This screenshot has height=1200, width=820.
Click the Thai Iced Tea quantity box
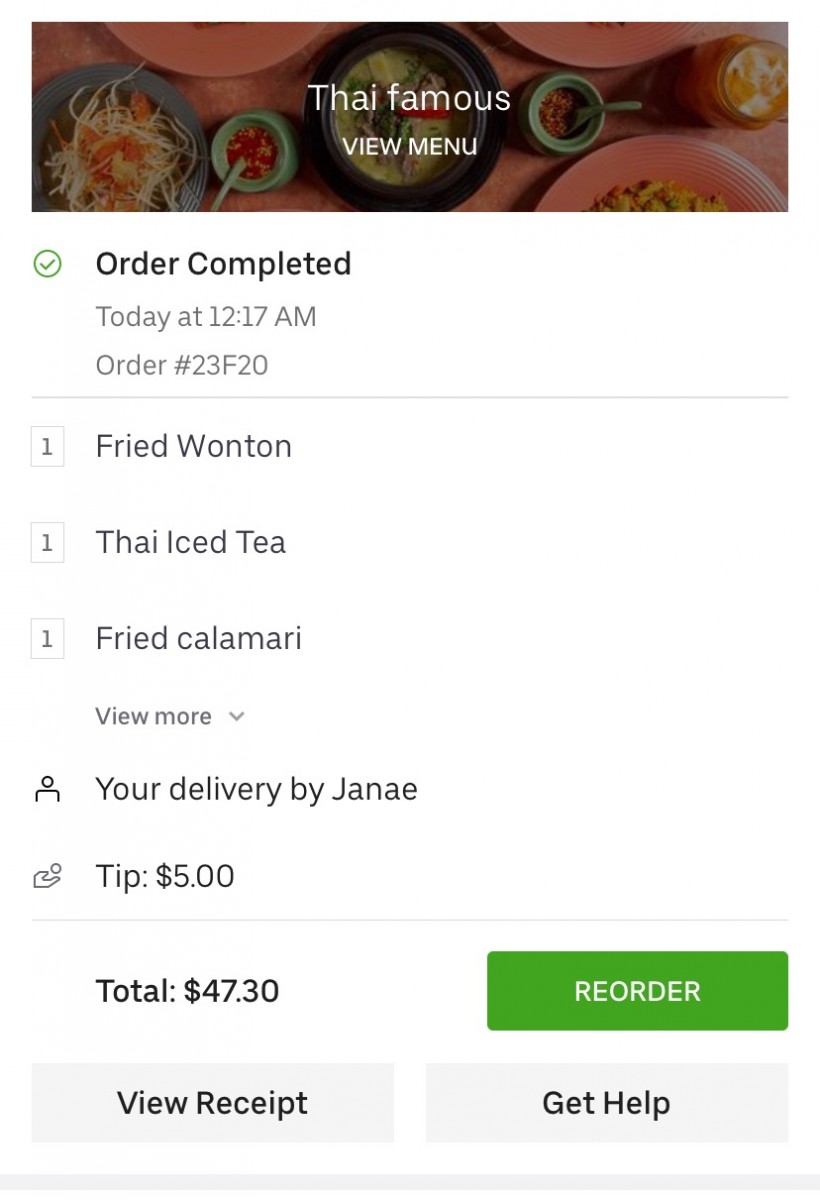pos(47,543)
